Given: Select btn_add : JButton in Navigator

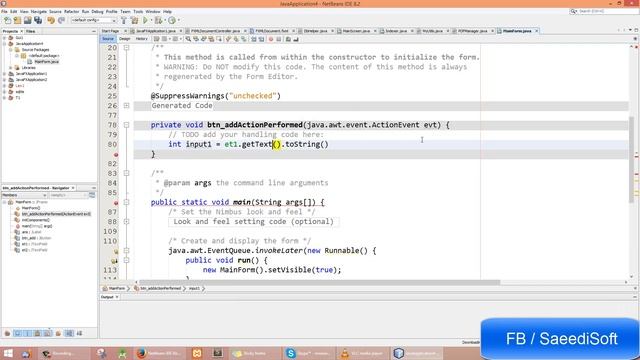Looking at the screenshot, I should pos(36,238).
